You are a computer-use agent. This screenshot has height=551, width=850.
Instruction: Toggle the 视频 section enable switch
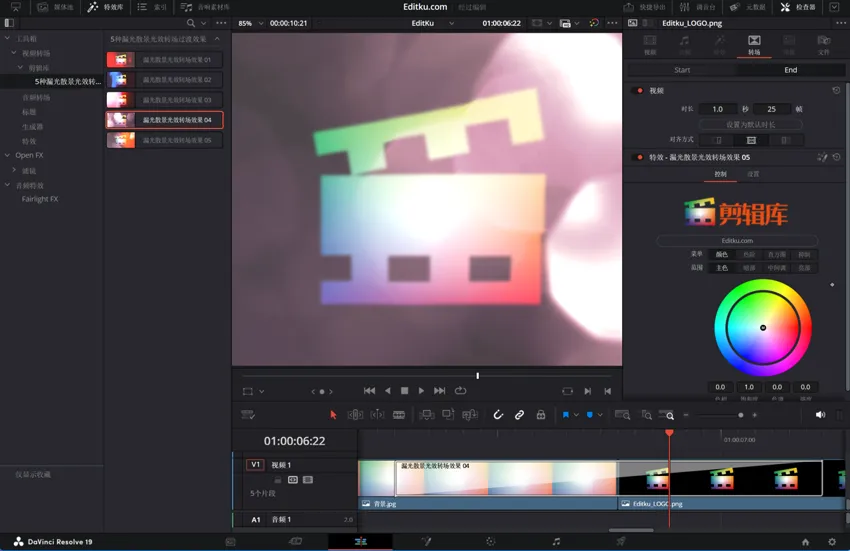(638, 90)
